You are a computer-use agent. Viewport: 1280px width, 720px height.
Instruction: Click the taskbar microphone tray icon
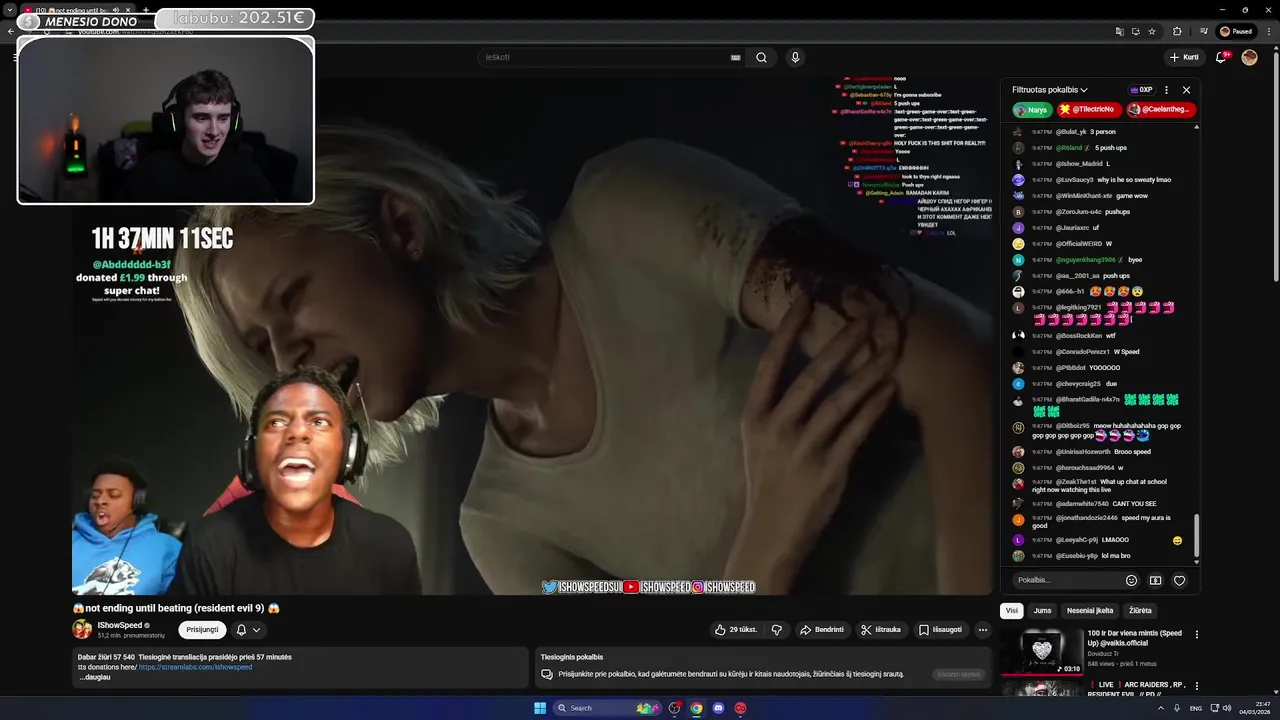tap(1178, 708)
